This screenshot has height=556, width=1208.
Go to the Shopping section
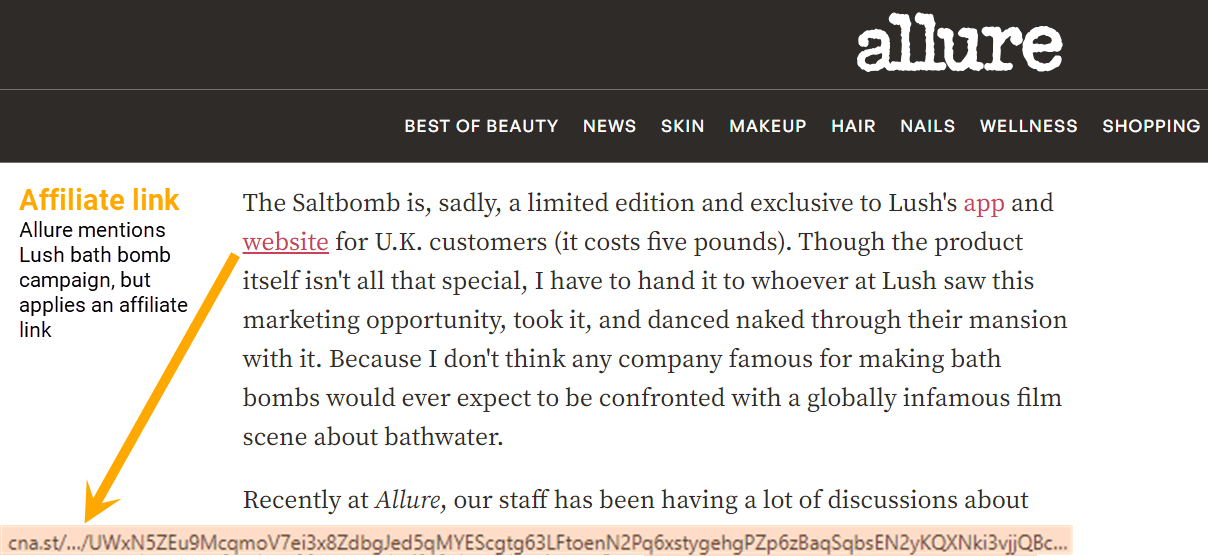[1150, 126]
